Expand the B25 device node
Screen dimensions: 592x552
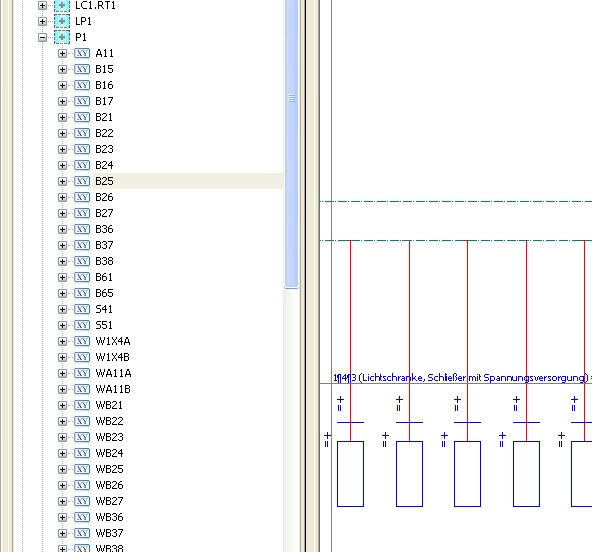(62, 182)
